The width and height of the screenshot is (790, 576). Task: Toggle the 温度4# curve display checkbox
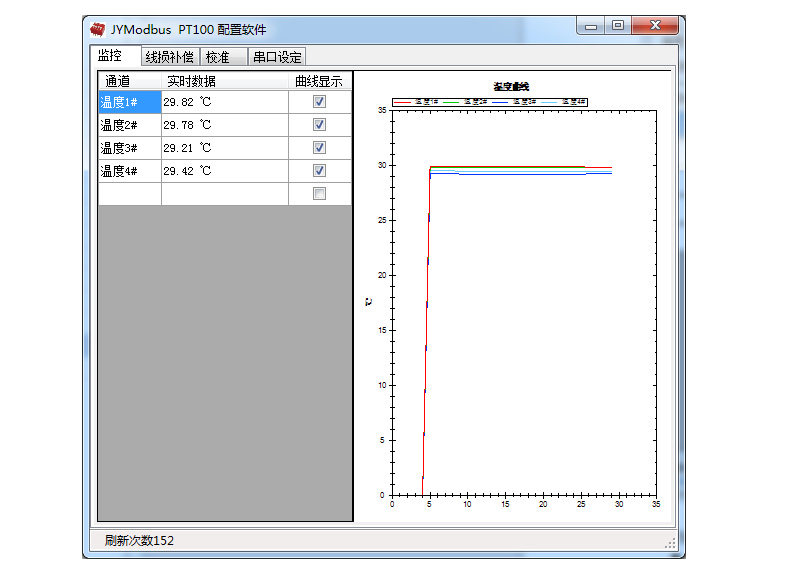(x=319, y=171)
